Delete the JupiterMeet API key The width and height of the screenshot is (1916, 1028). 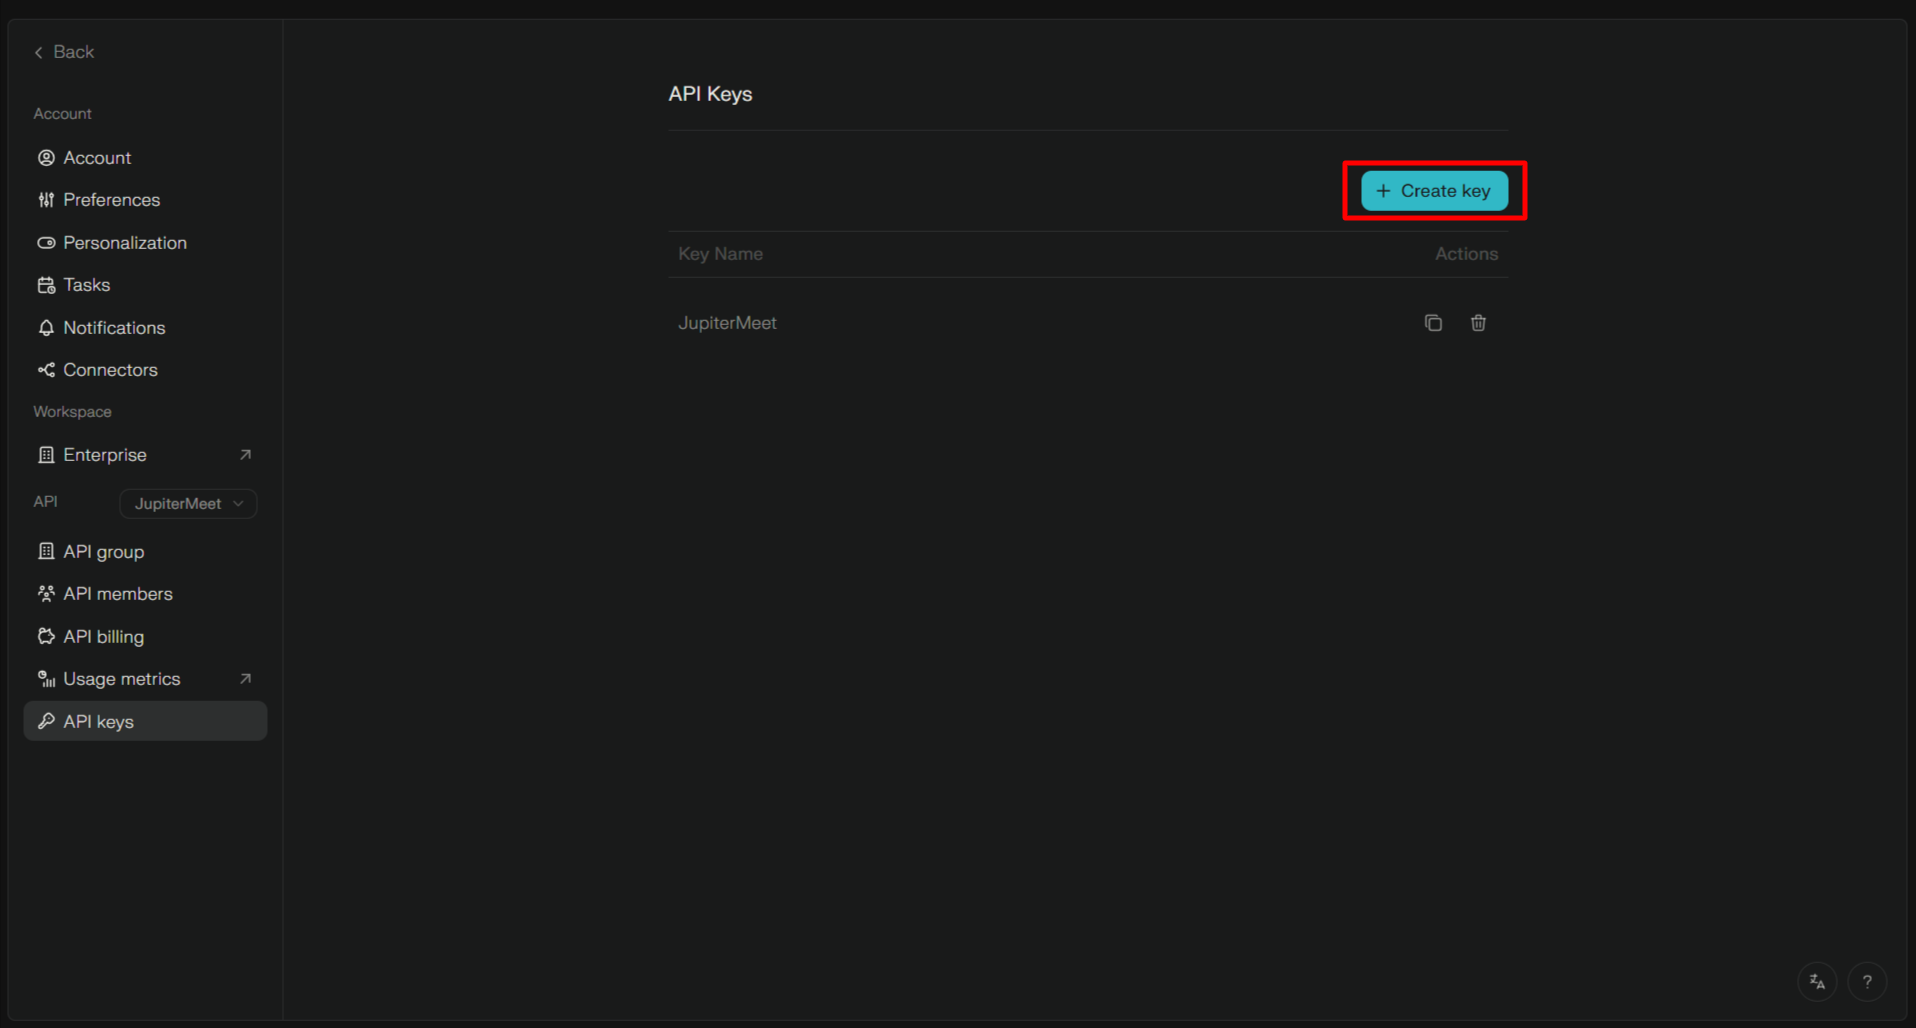1478,322
